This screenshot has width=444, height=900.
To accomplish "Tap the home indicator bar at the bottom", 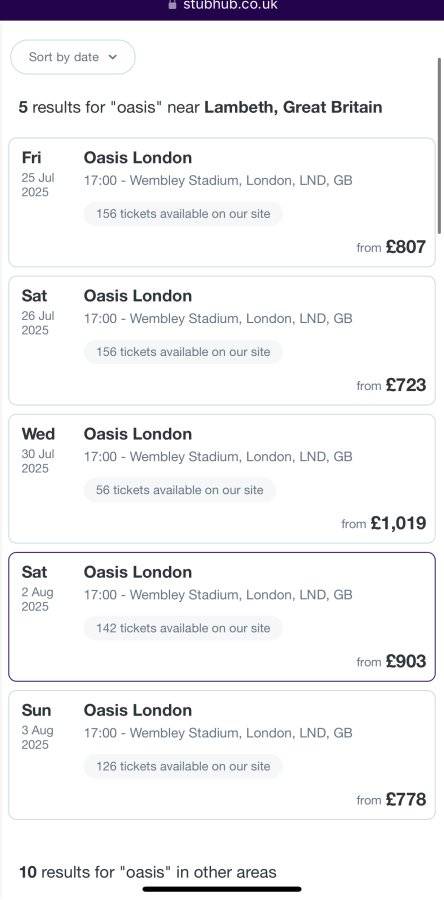I will click(x=222, y=890).
